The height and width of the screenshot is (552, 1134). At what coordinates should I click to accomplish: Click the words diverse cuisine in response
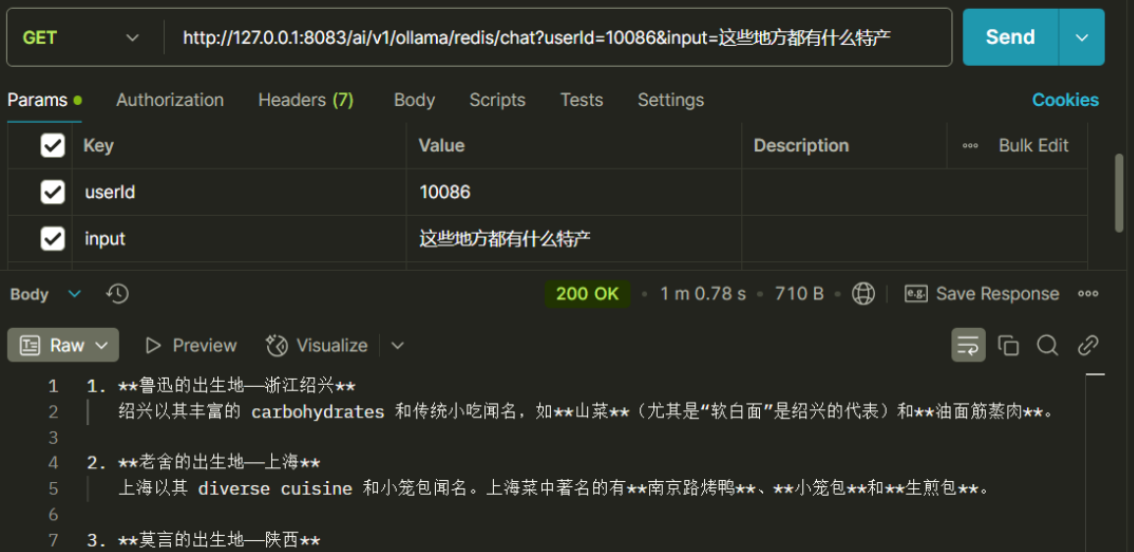click(275, 489)
